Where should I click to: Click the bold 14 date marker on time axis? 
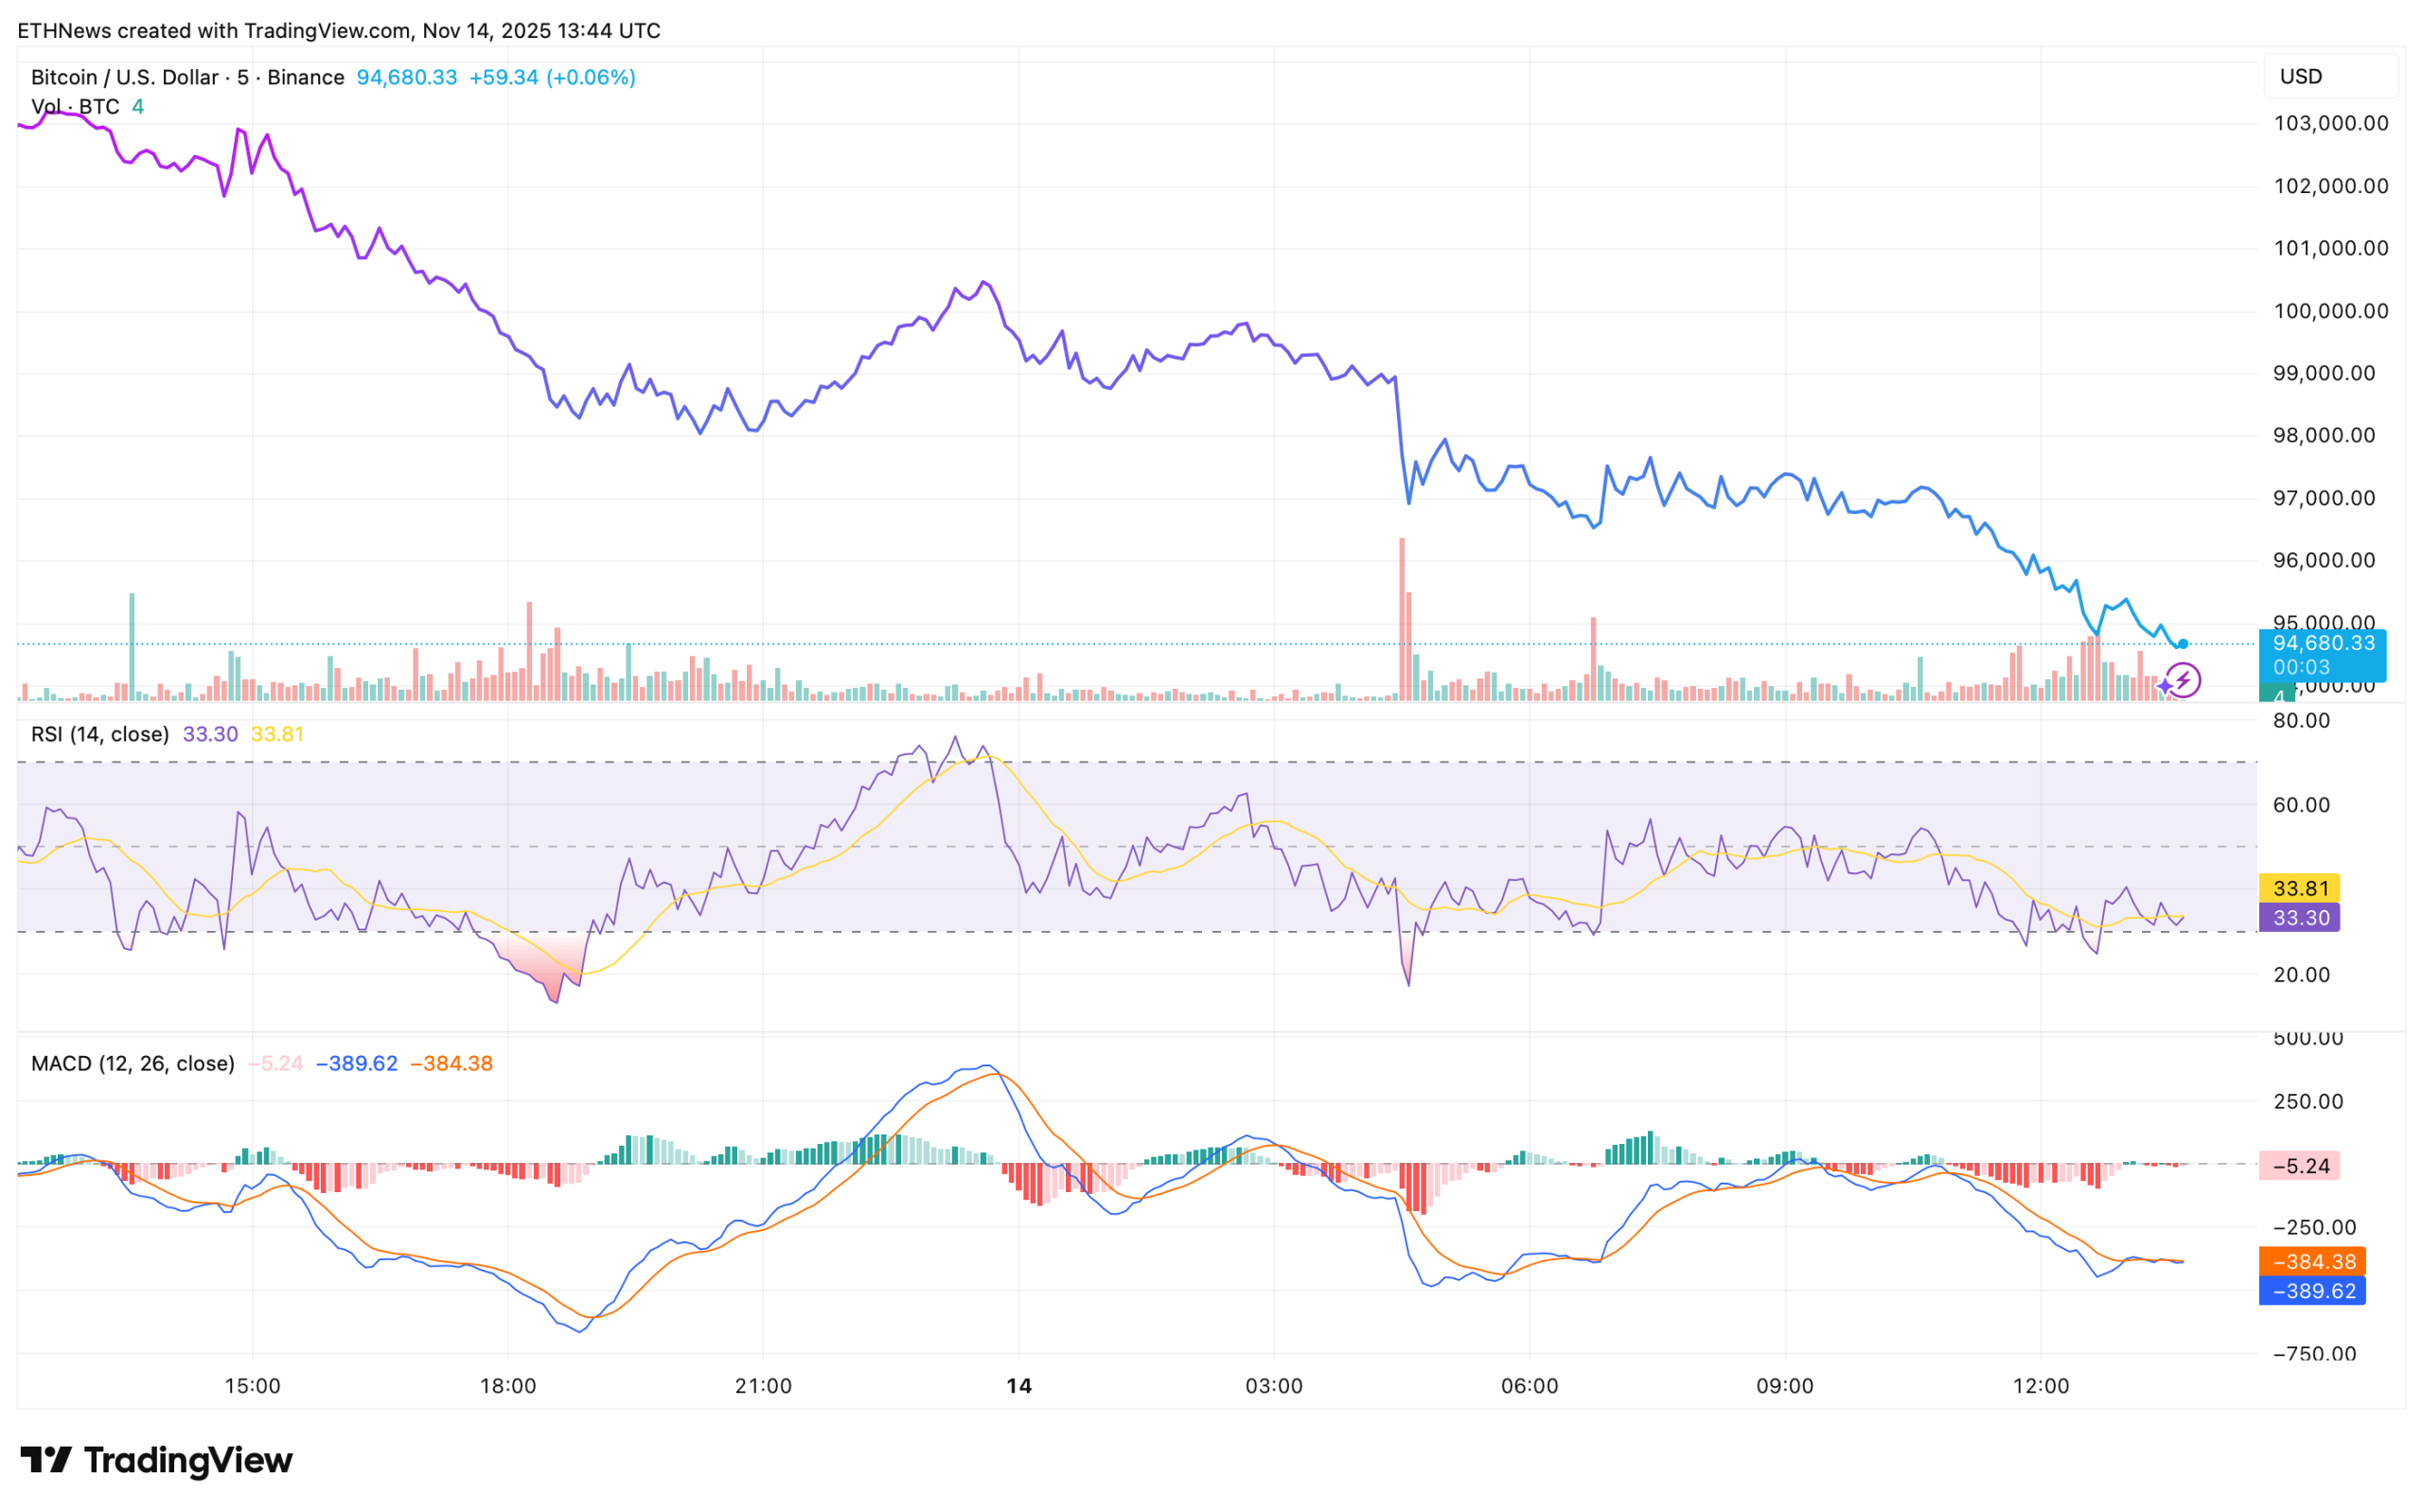[1019, 1386]
